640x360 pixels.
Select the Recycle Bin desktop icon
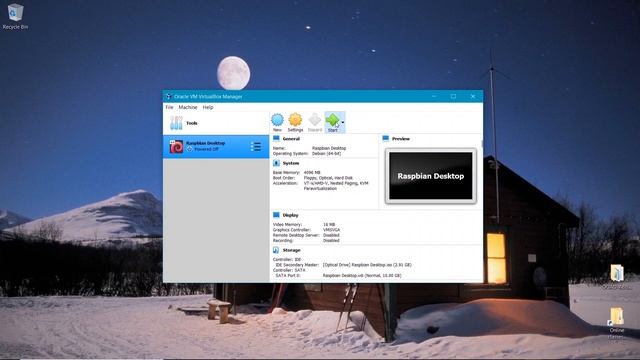(x=16, y=16)
